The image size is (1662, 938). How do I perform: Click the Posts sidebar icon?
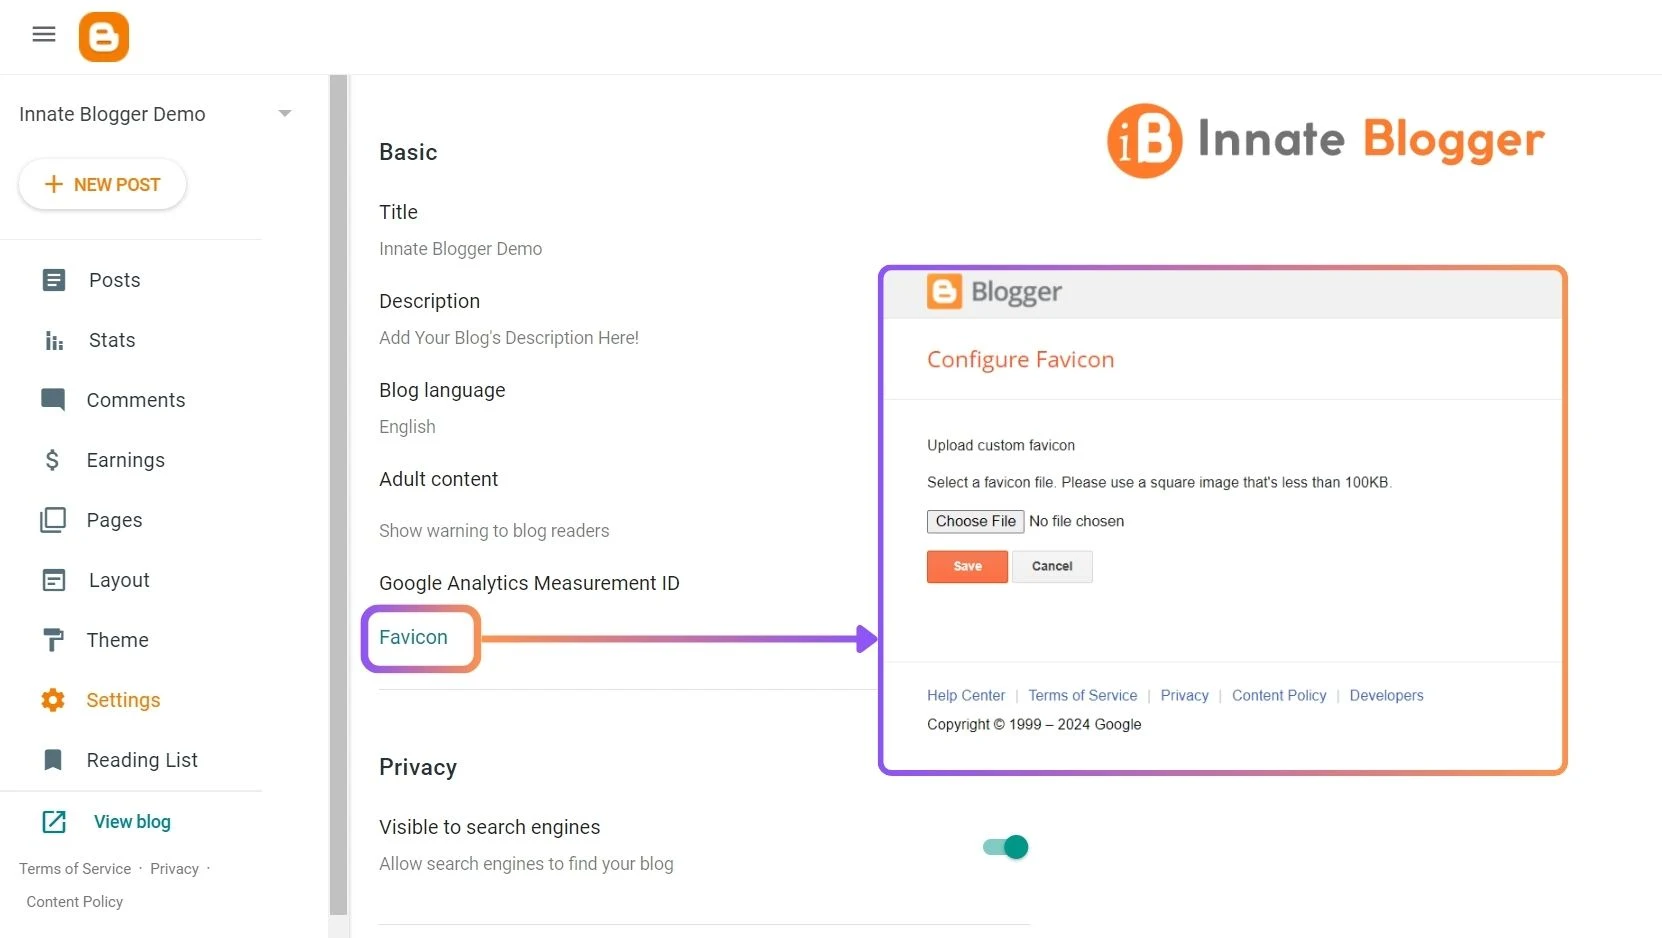[x=54, y=280]
